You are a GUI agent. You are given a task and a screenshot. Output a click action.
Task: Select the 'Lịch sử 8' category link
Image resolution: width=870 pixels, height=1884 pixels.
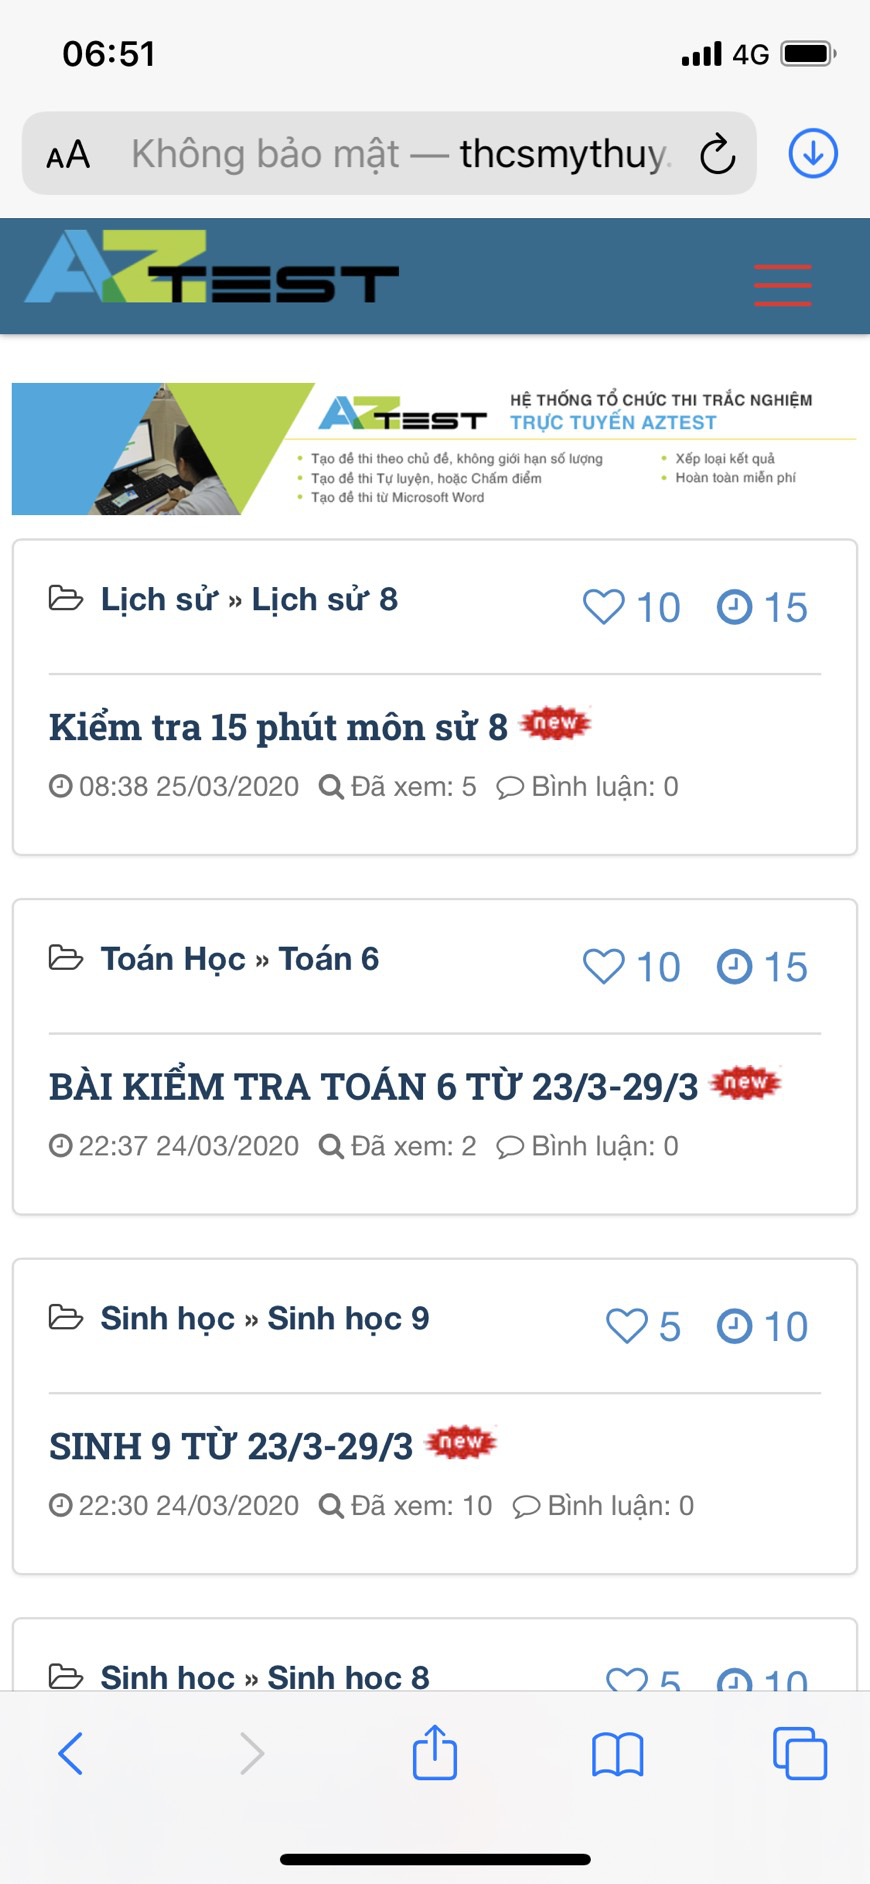pos(325,599)
